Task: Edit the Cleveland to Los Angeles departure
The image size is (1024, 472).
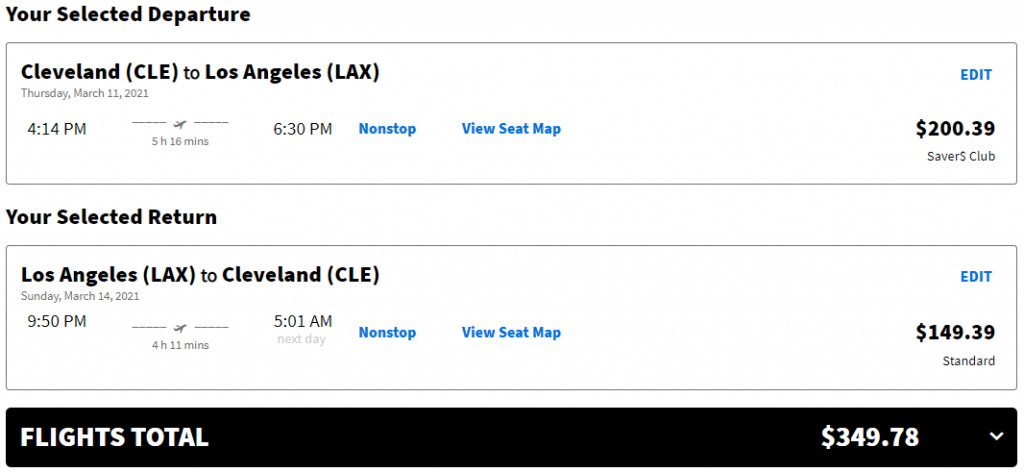Action: (976, 74)
